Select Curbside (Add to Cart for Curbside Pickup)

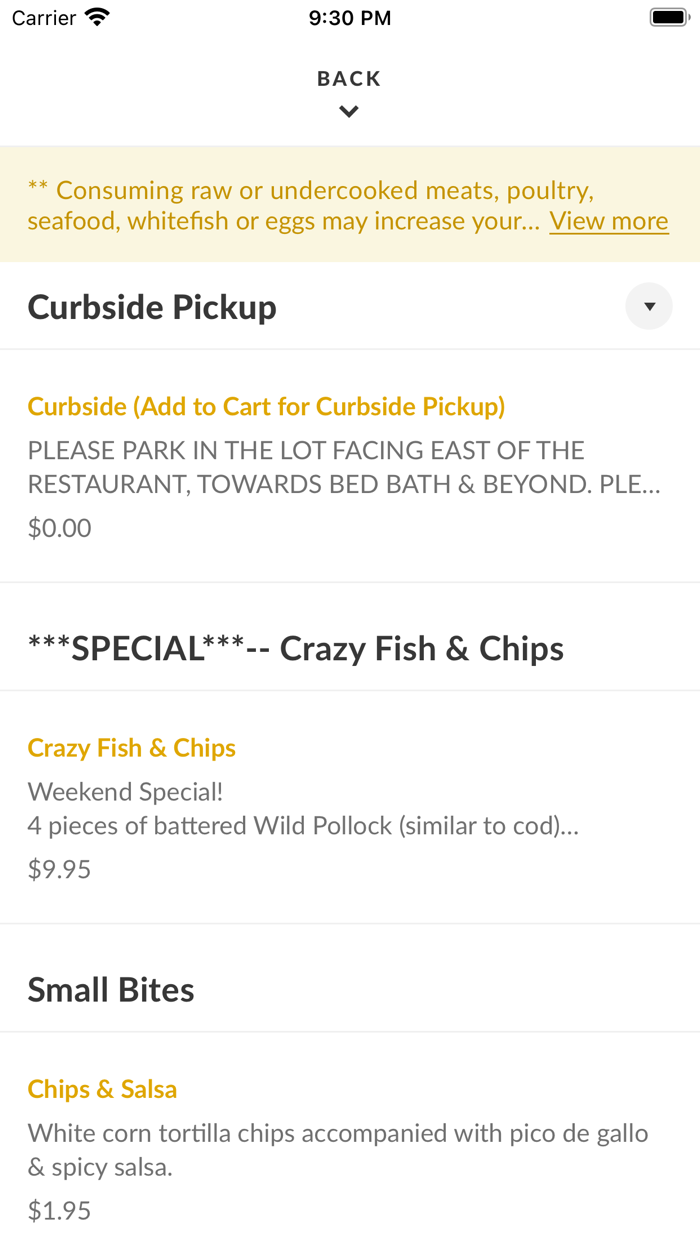266,406
